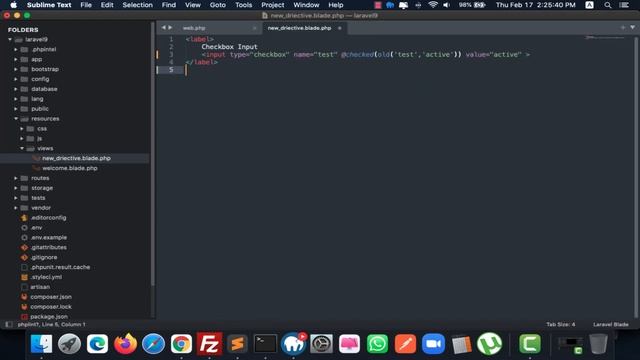Open the Trash in the Dock

598,344
